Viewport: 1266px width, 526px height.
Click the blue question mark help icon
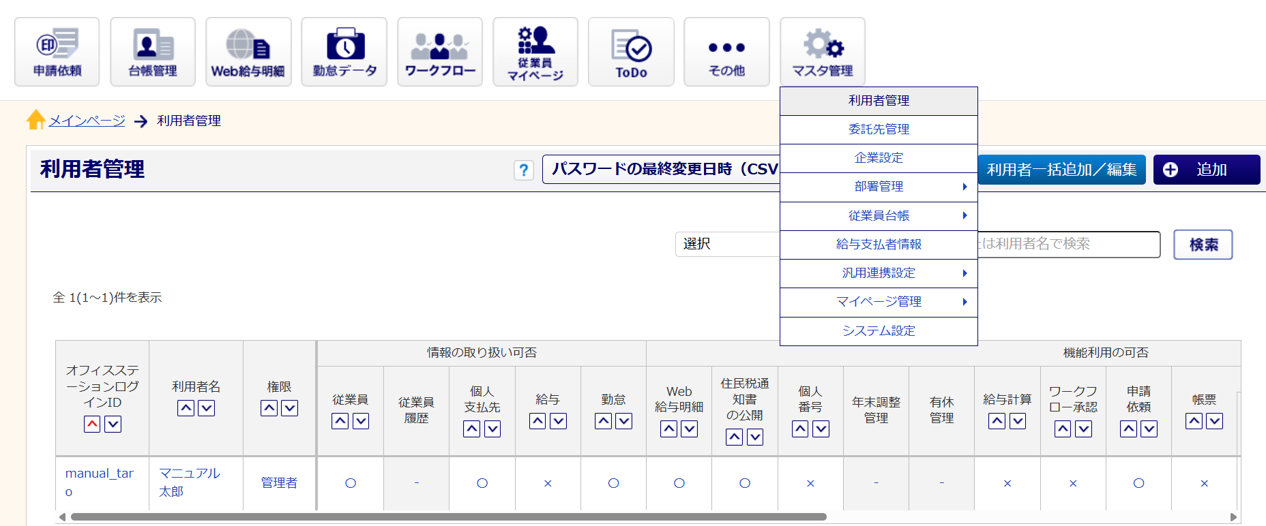(523, 170)
